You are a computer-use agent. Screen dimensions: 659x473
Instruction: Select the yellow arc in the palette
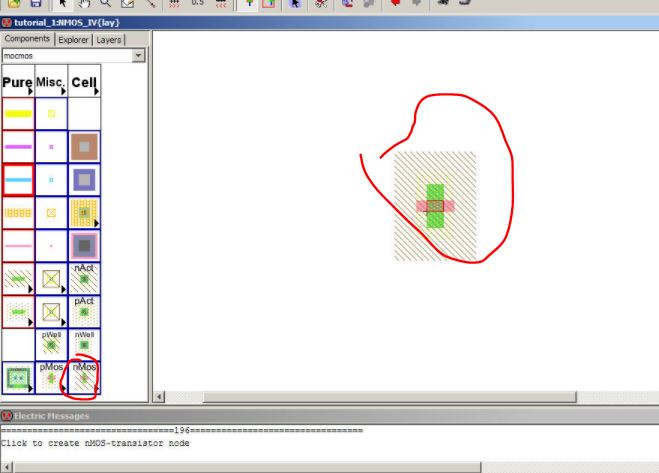point(18,114)
